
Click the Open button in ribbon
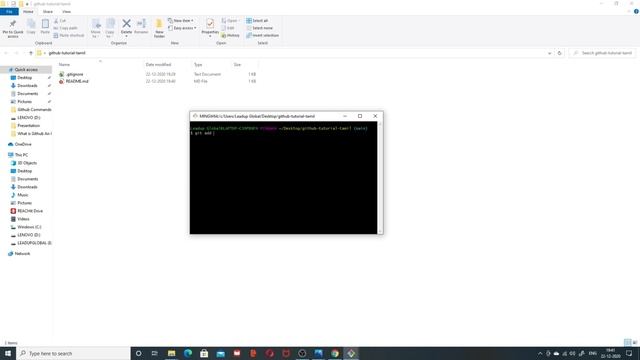[230, 20]
